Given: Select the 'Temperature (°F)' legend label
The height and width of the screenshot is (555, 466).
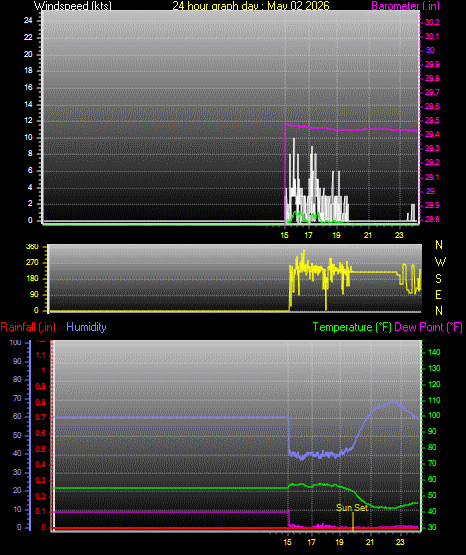Looking at the screenshot, I should [352, 327].
